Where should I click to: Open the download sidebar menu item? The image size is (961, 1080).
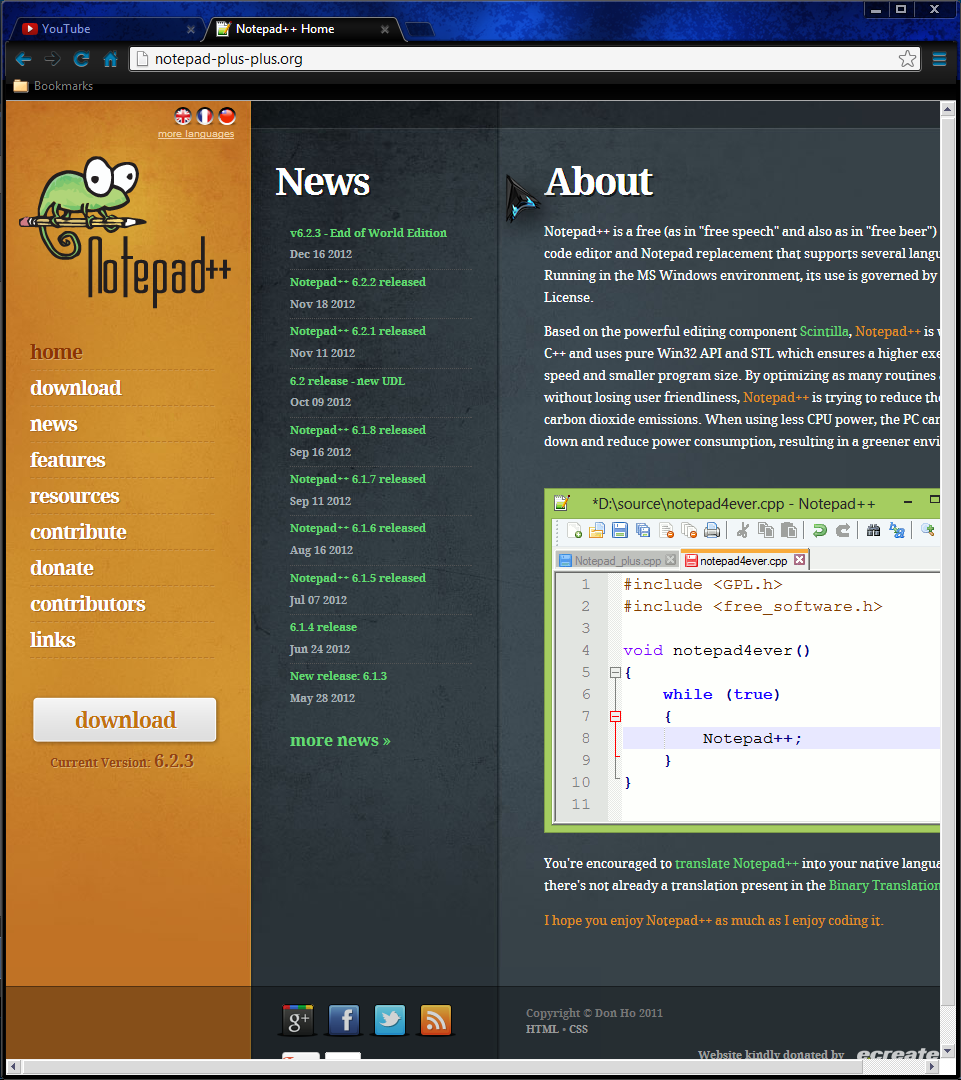(76, 388)
